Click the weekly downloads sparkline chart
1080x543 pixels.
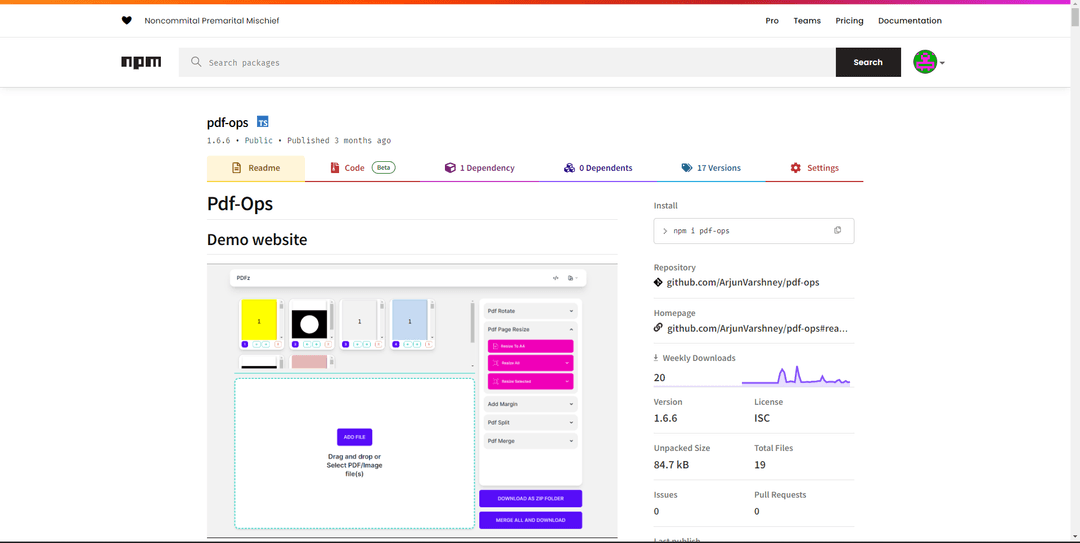796,376
